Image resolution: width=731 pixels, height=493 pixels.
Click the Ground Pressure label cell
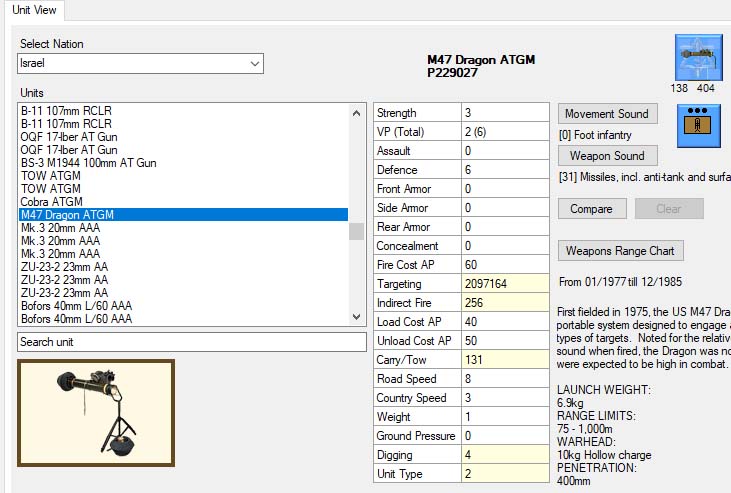[x=418, y=436]
